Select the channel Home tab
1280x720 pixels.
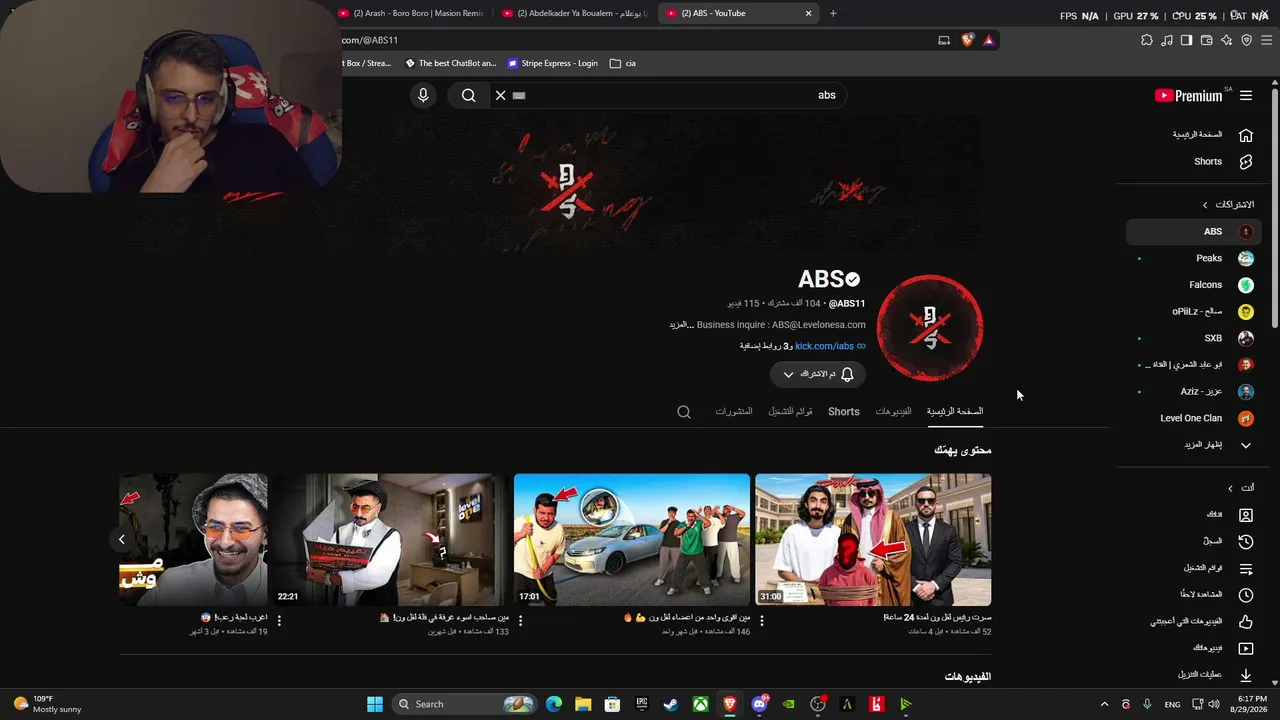click(955, 411)
